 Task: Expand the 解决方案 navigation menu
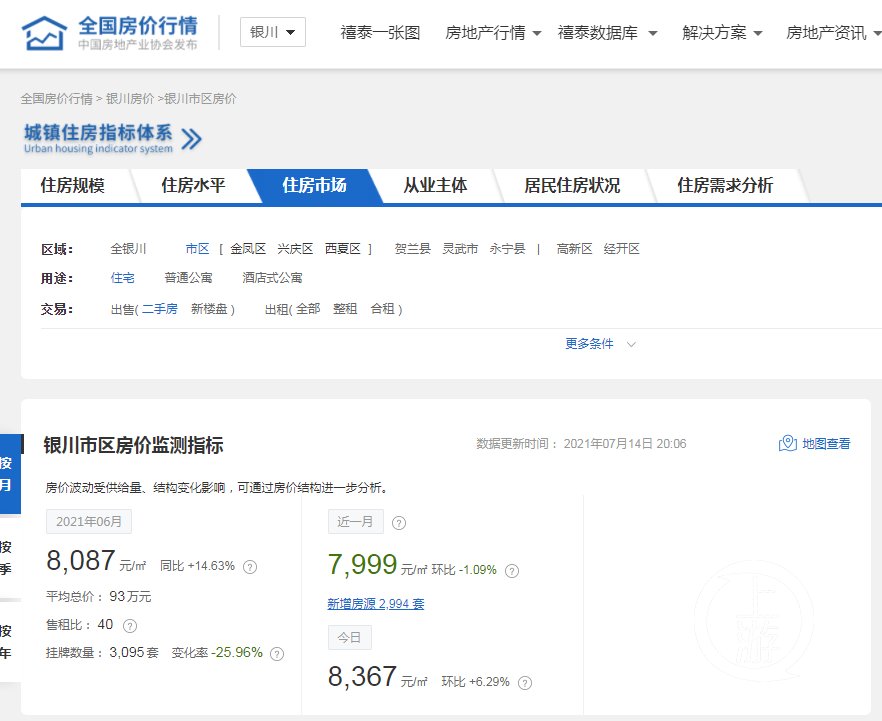[722, 33]
